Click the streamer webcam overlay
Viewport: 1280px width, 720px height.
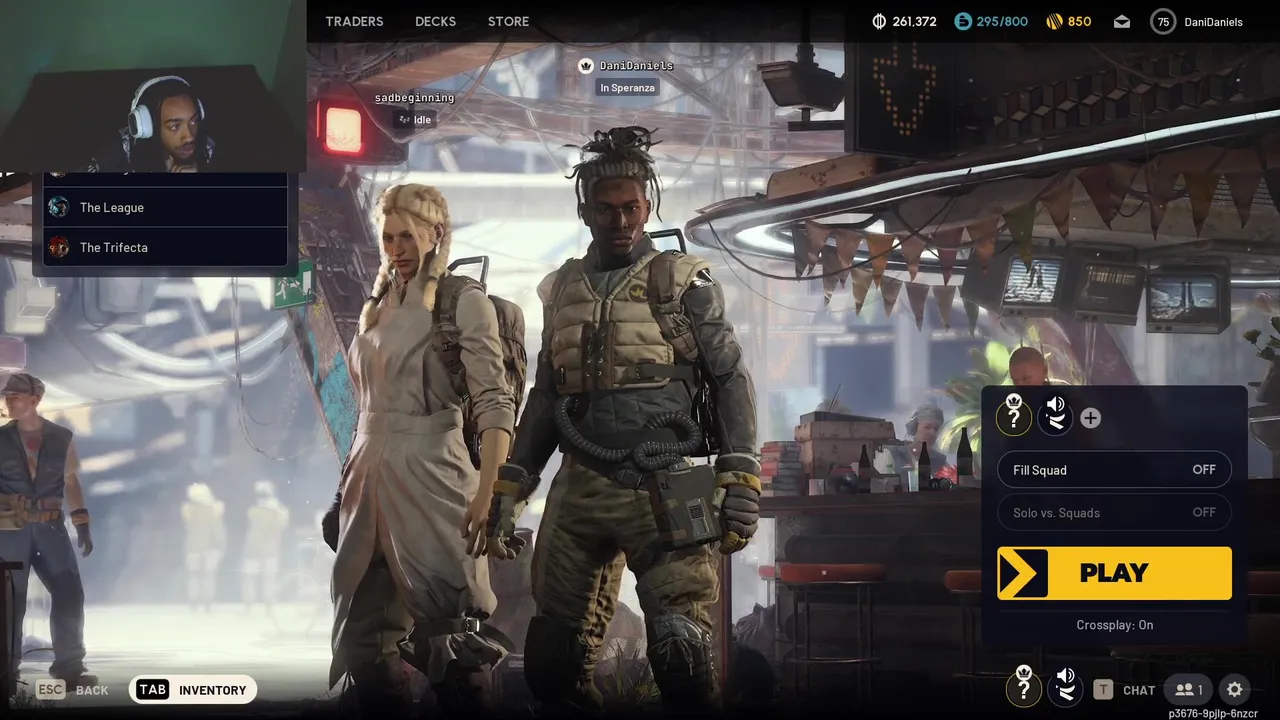tap(152, 86)
